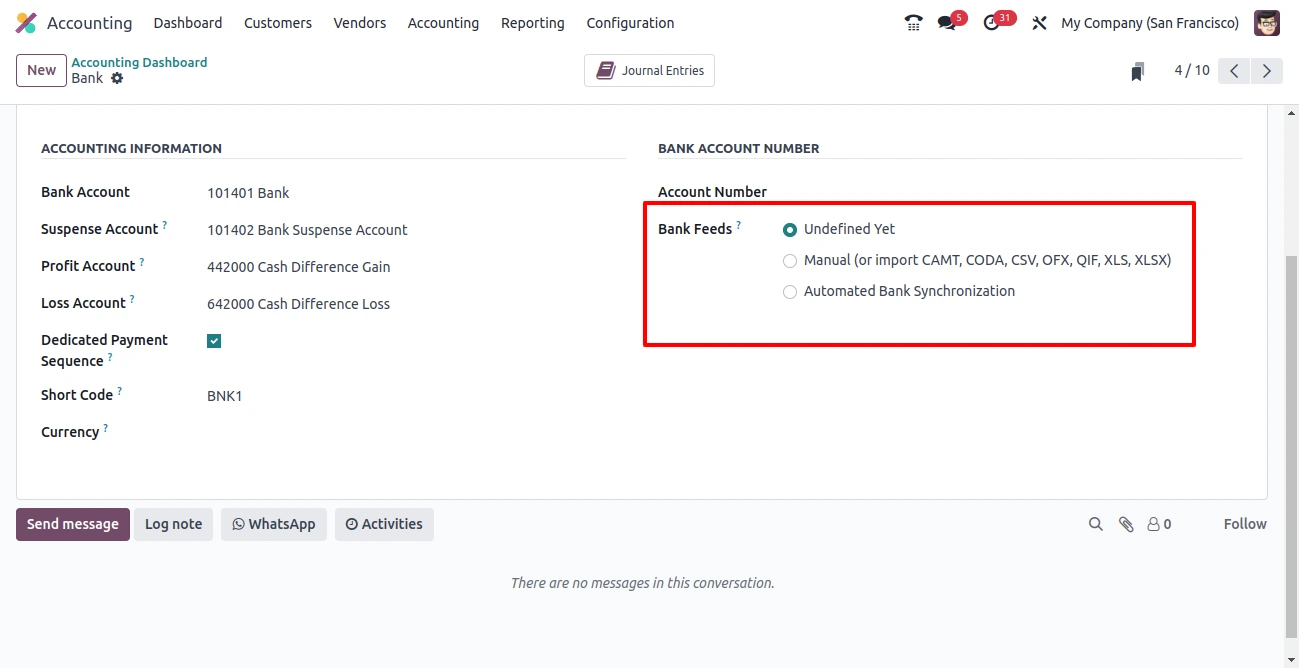Click the Follow button
1299x668 pixels.
pyautogui.click(x=1245, y=524)
